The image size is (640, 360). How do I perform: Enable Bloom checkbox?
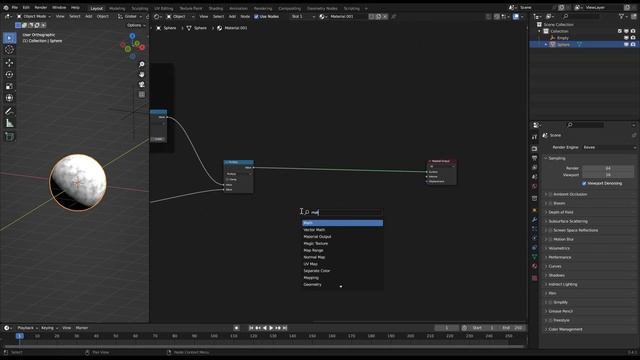tap(550, 203)
